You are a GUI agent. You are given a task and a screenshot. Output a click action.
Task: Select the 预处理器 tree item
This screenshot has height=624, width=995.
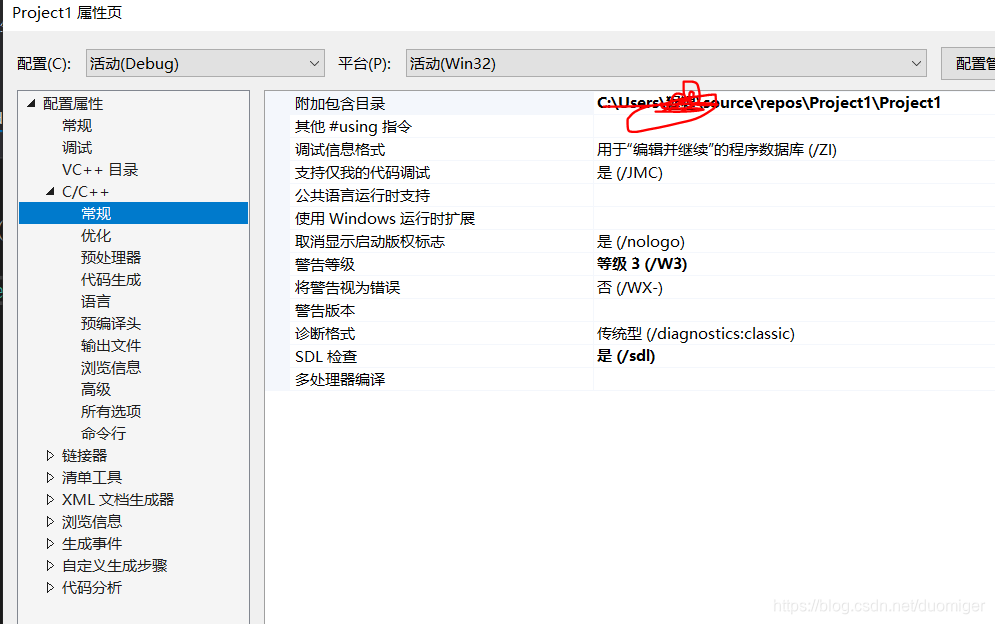[111, 257]
